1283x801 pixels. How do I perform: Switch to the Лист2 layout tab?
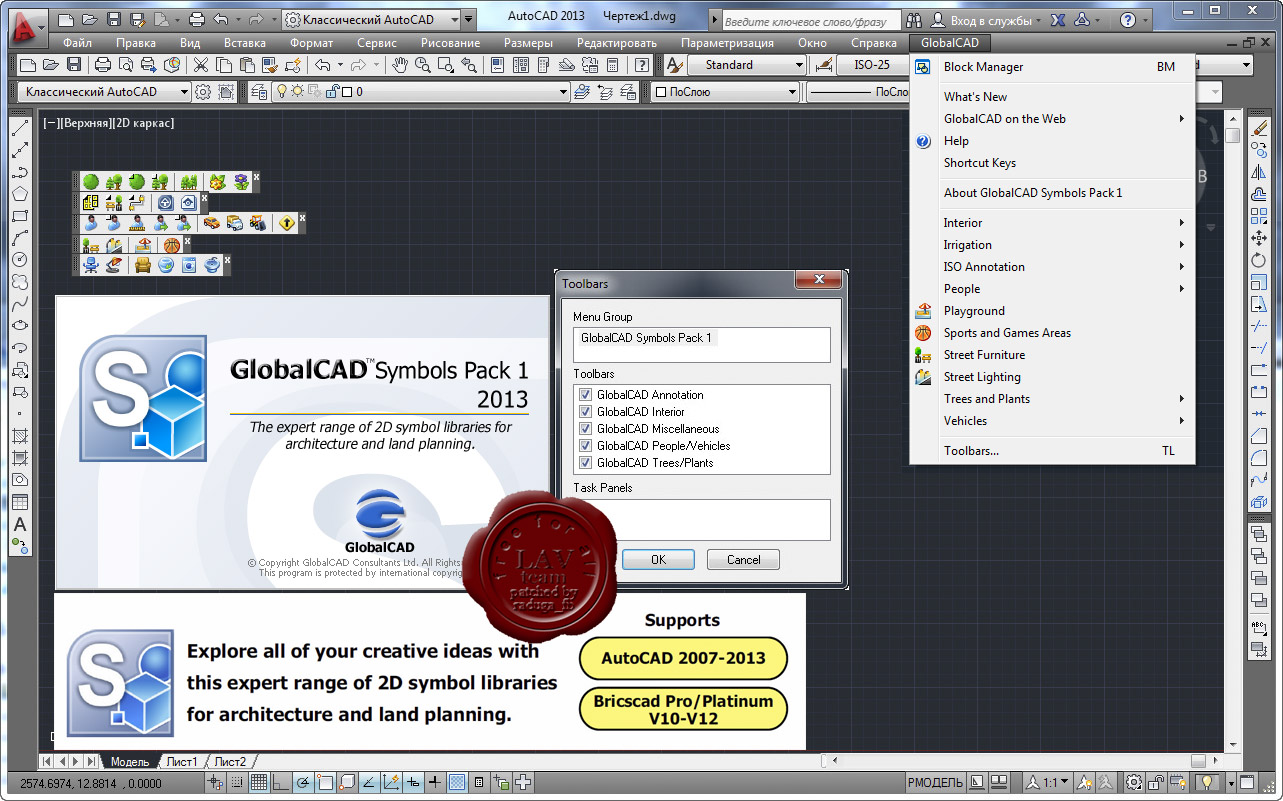coord(229,762)
